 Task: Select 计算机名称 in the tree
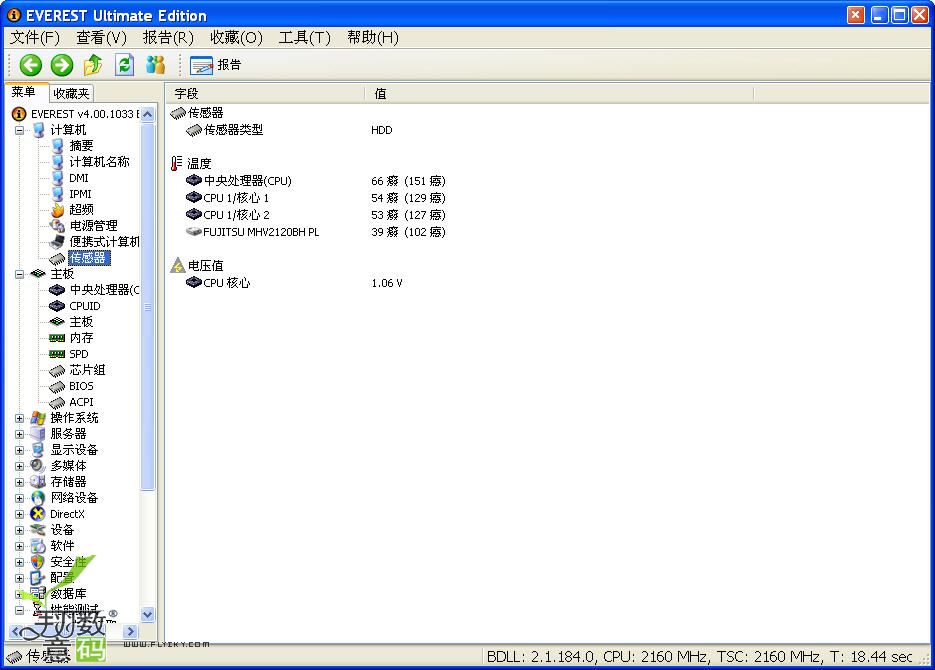click(x=99, y=162)
